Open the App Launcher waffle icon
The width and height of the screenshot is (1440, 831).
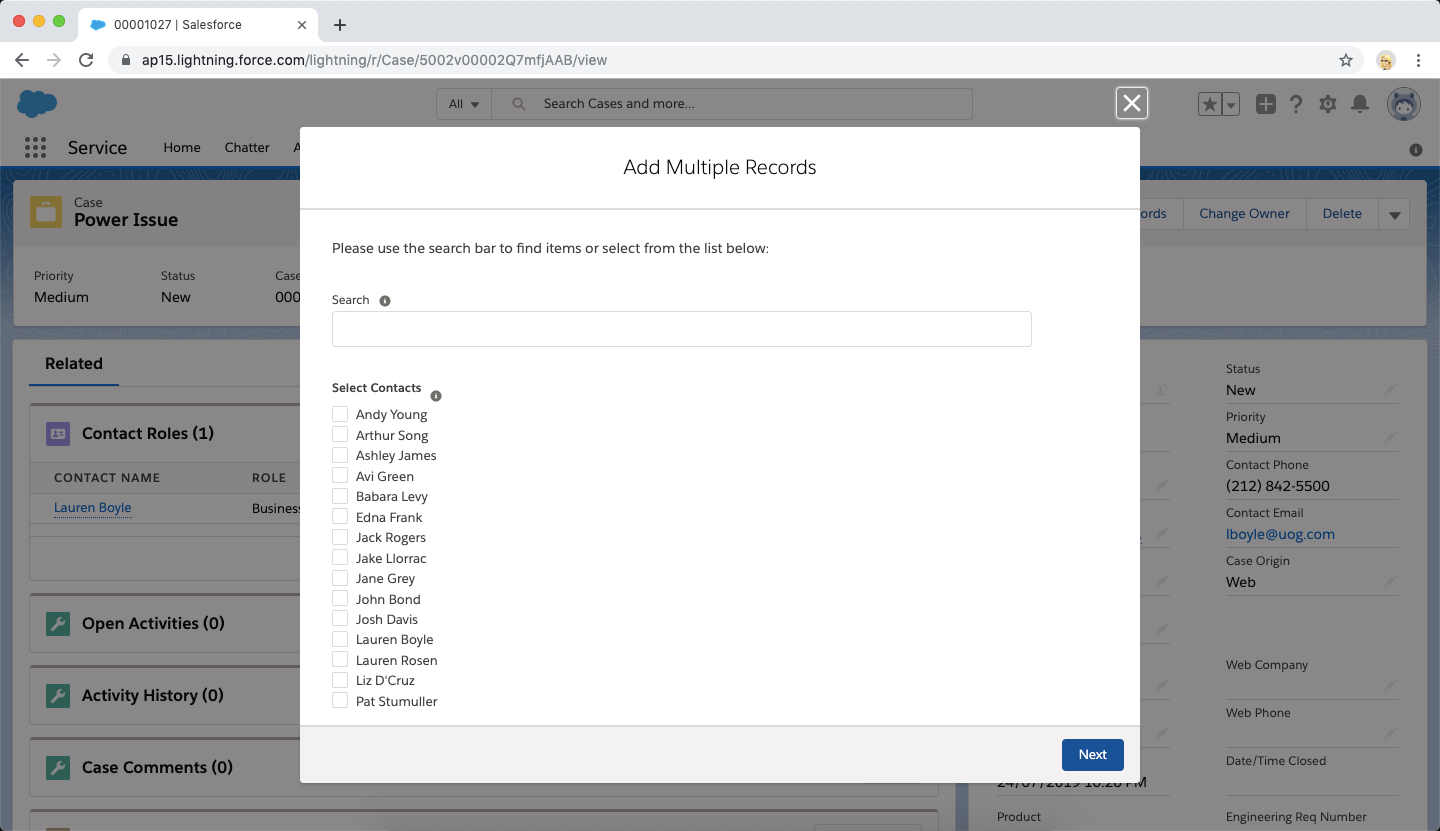point(35,147)
